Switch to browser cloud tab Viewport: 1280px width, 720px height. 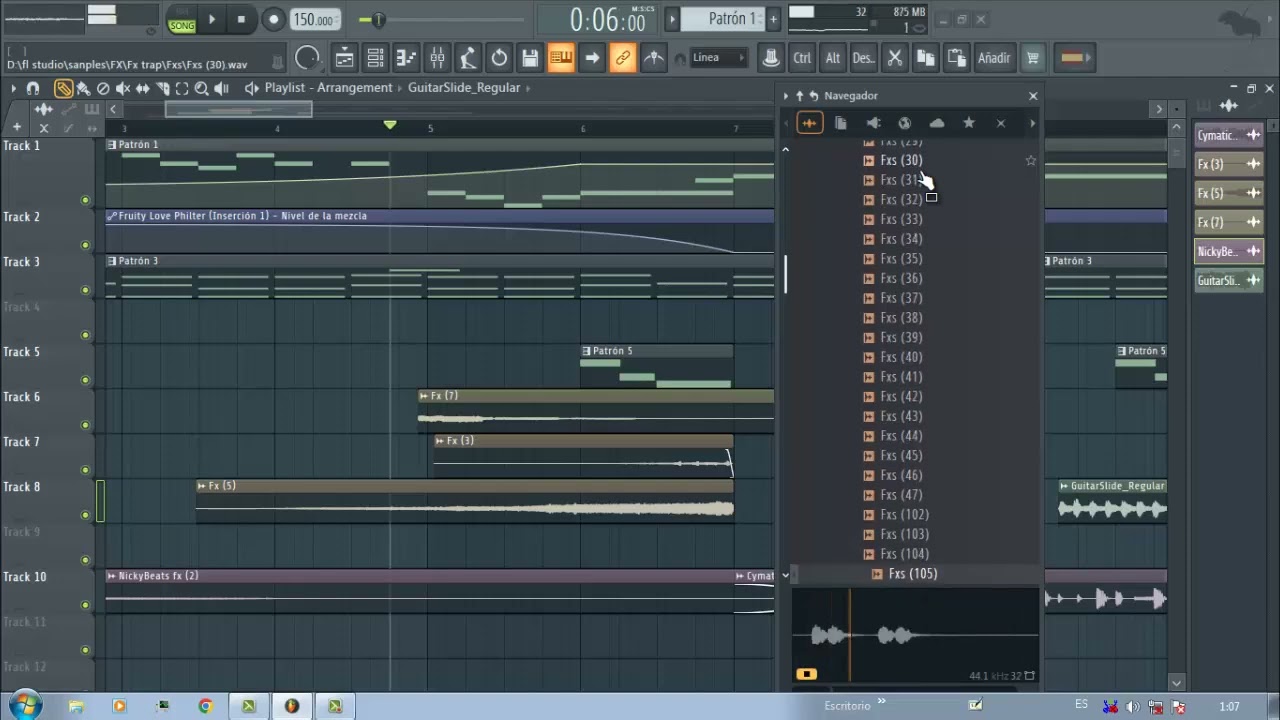[x=937, y=123]
